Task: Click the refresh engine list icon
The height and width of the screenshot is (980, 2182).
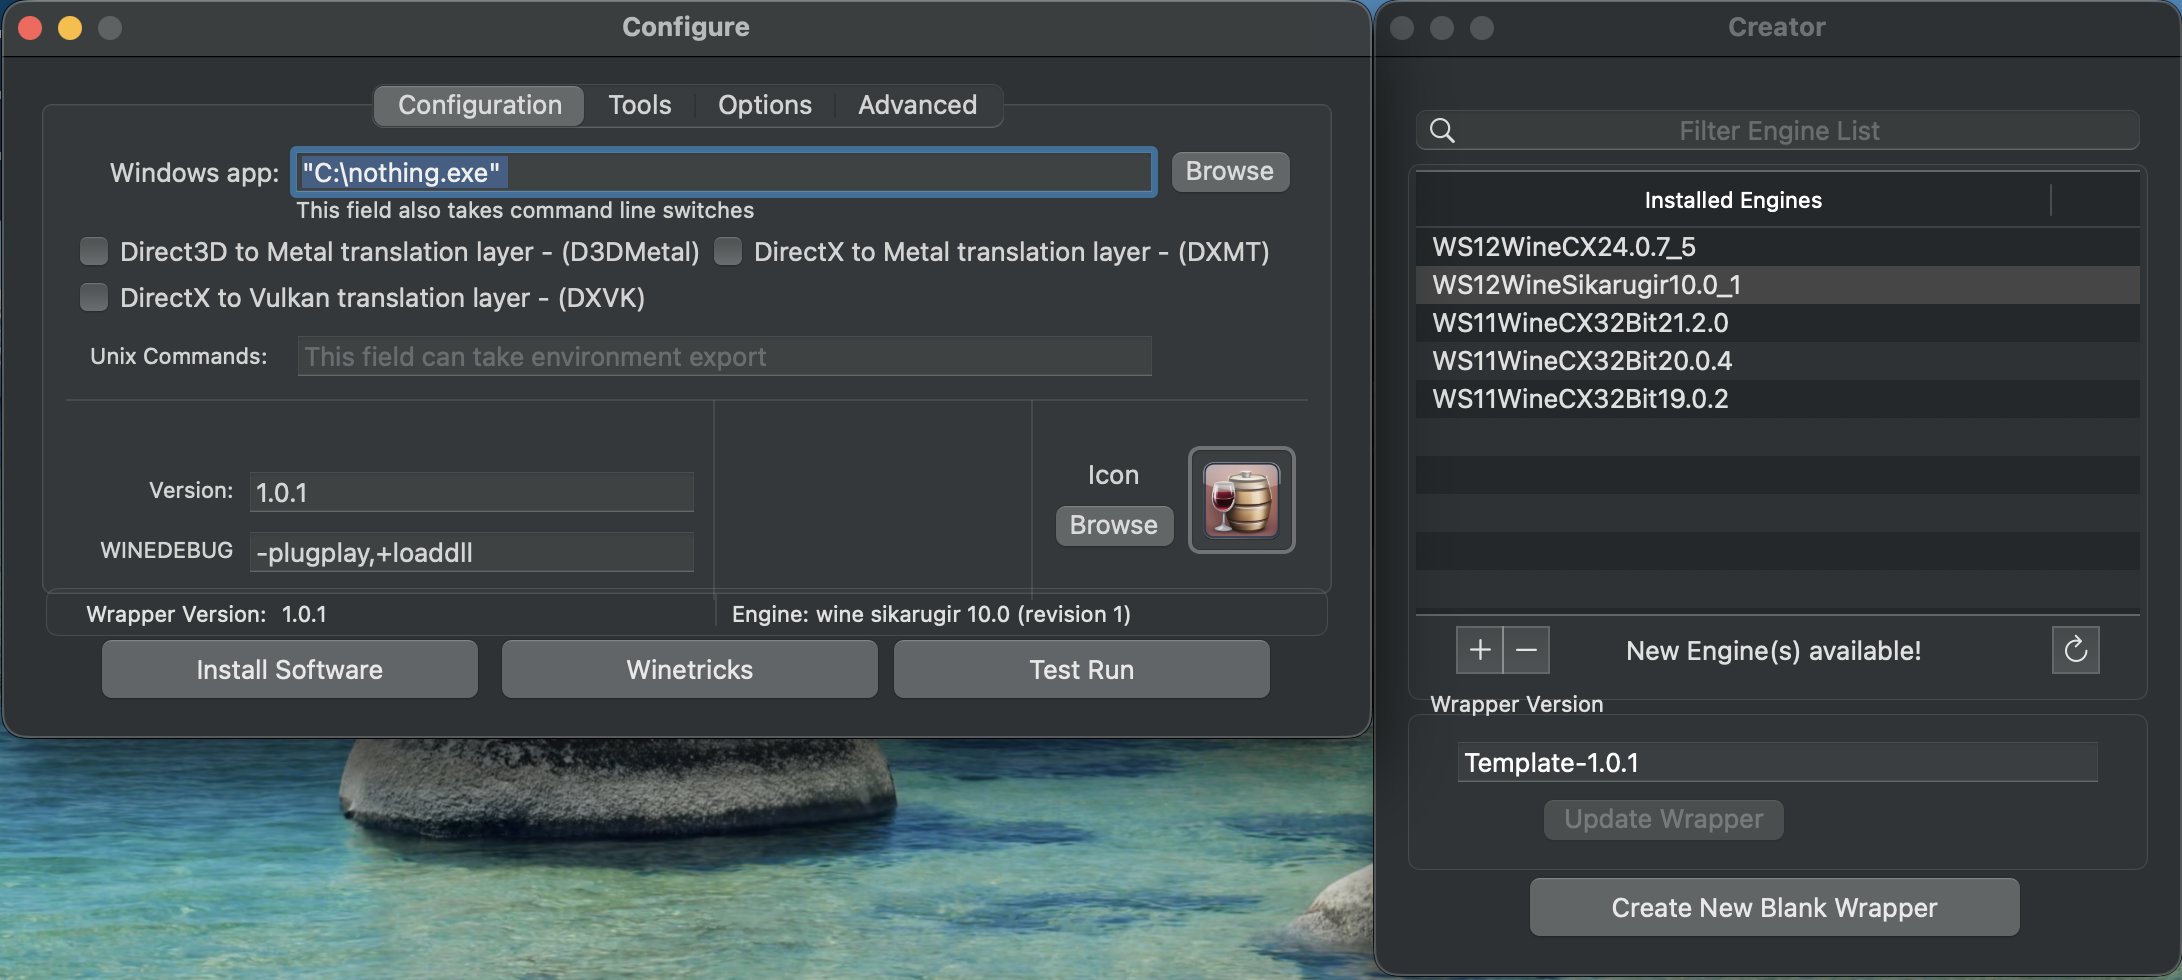Action: [x=2075, y=650]
